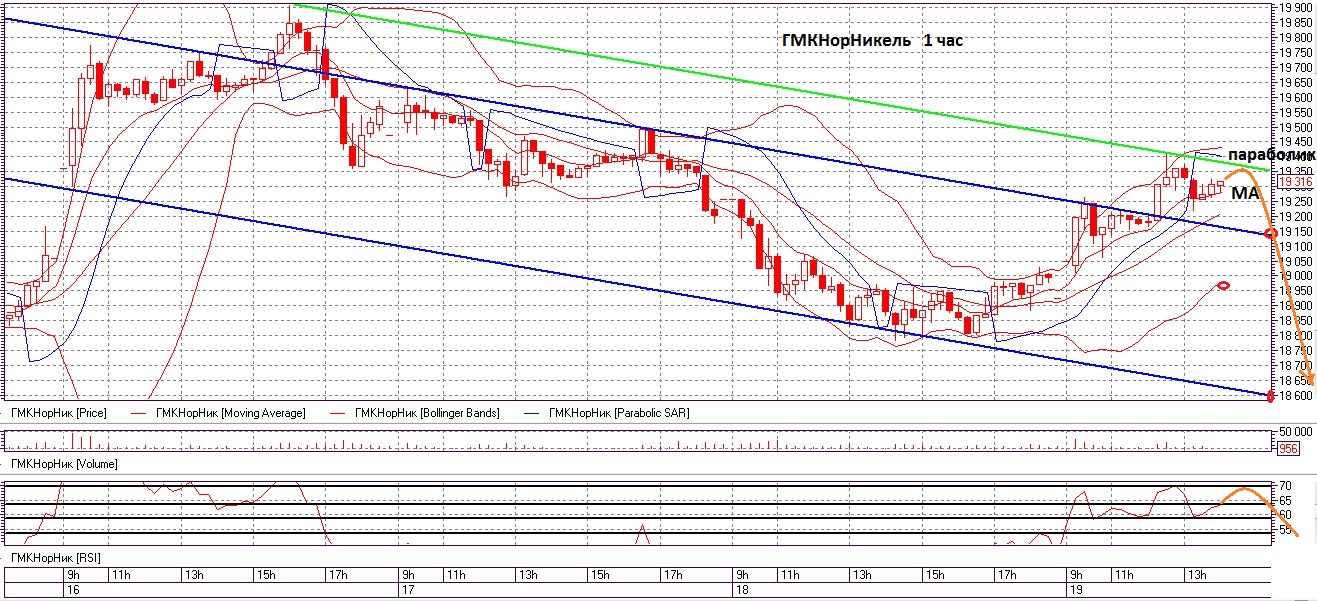Click the ГМКНорНик [RSI] panel label
The width and height of the screenshot is (1317, 601).
pyautogui.click(x=55, y=556)
